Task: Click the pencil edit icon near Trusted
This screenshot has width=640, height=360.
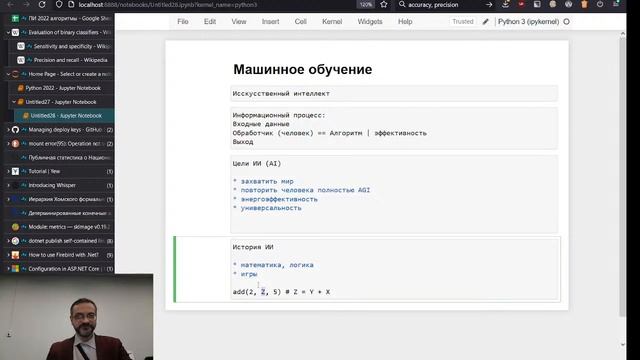Action: coord(485,22)
